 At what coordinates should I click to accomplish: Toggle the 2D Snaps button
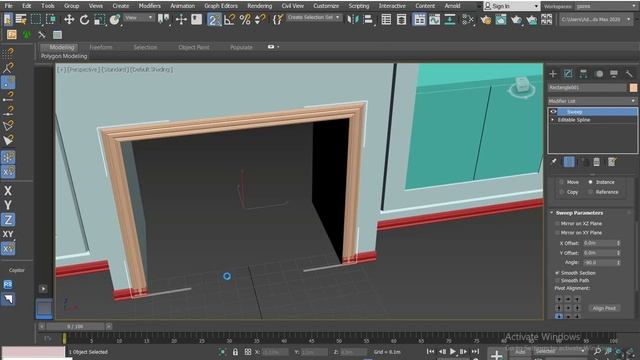pos(214,19)
